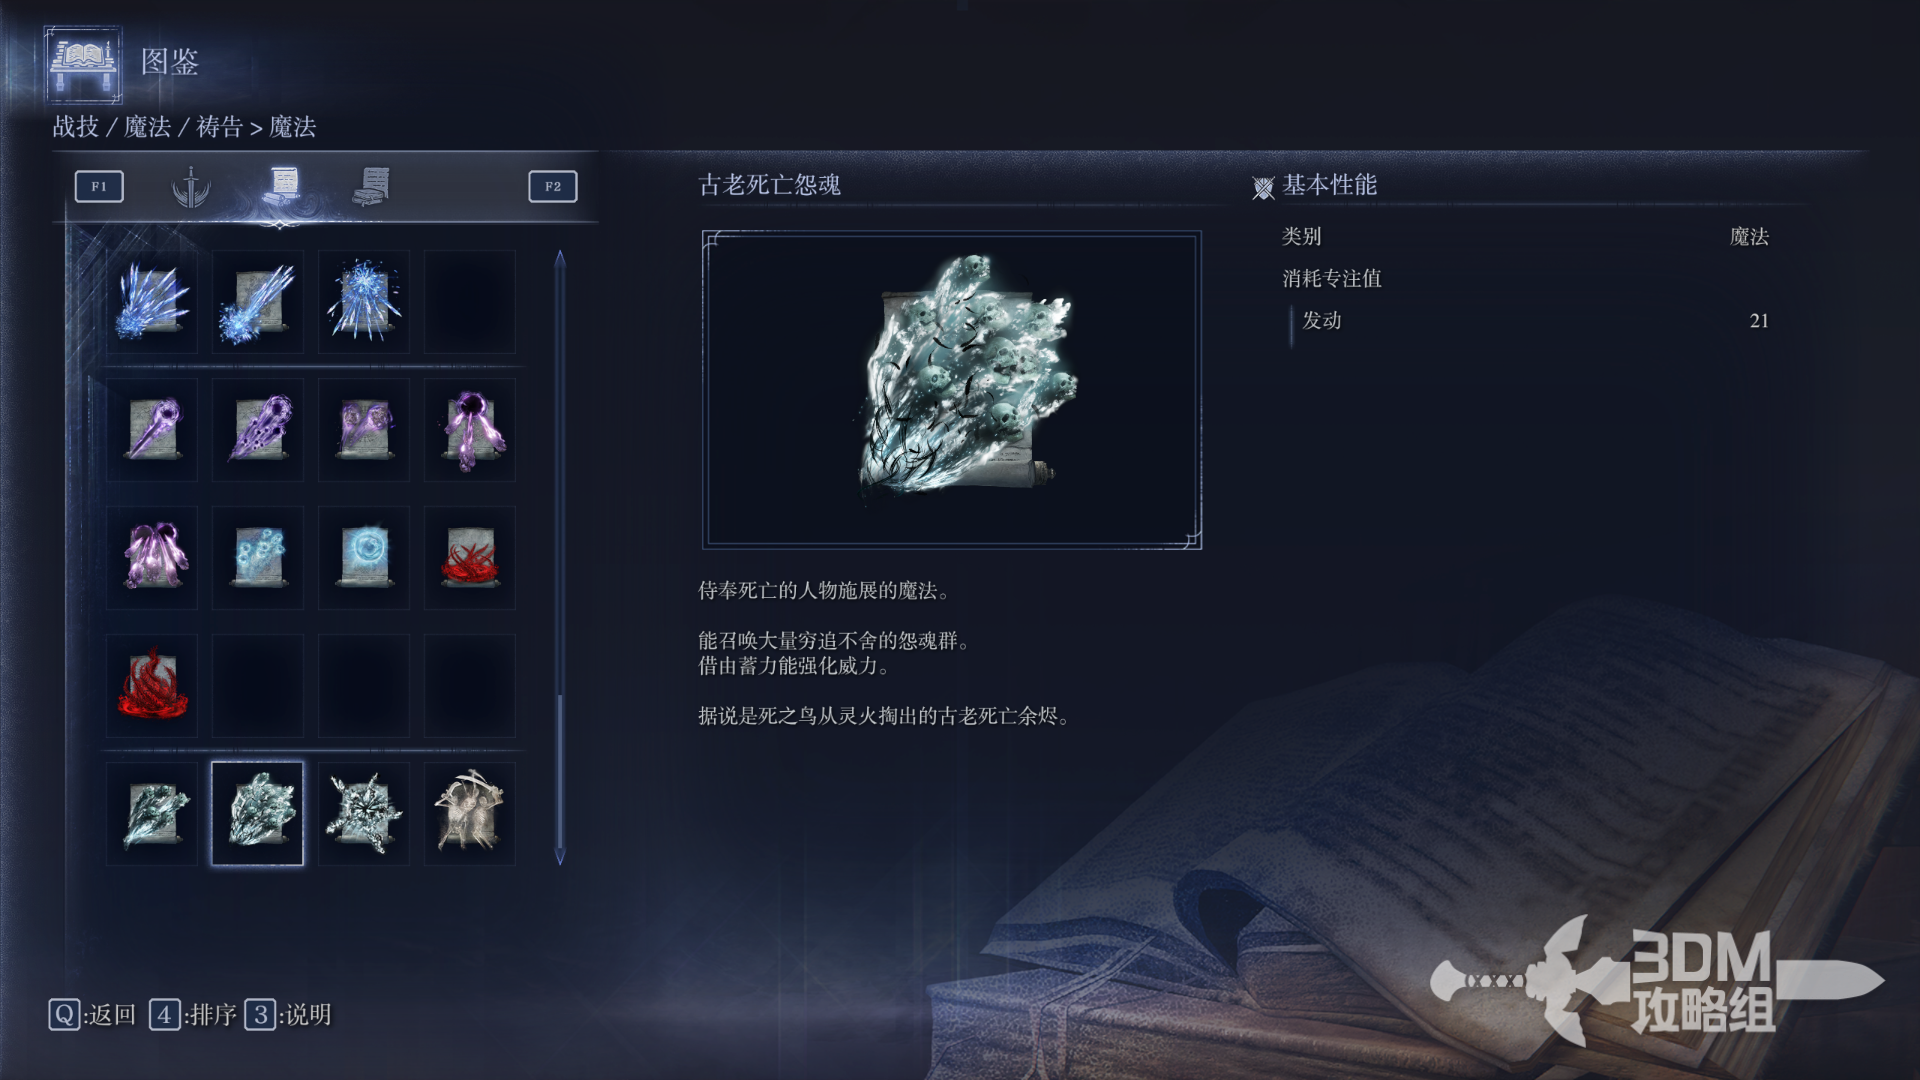Viewport: 1920px width, 1080px height.
Task: Click the F2 next category button
Action: pyautogui.click(x=553, y=187)
